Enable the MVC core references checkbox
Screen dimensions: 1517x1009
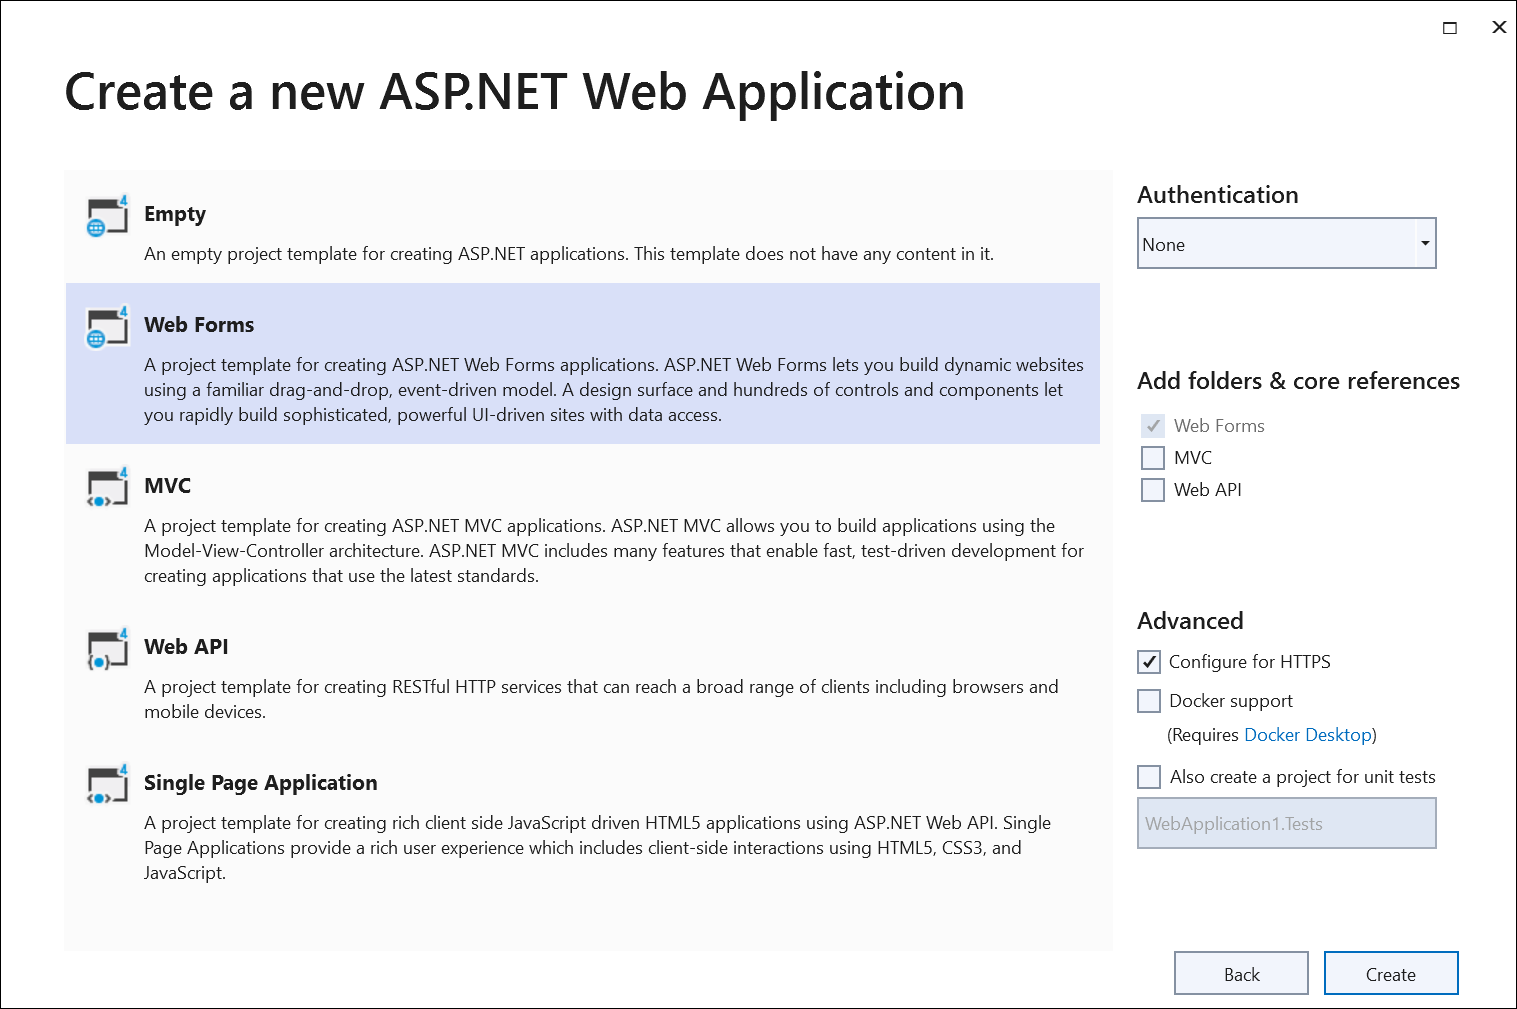click(1153, 458)
